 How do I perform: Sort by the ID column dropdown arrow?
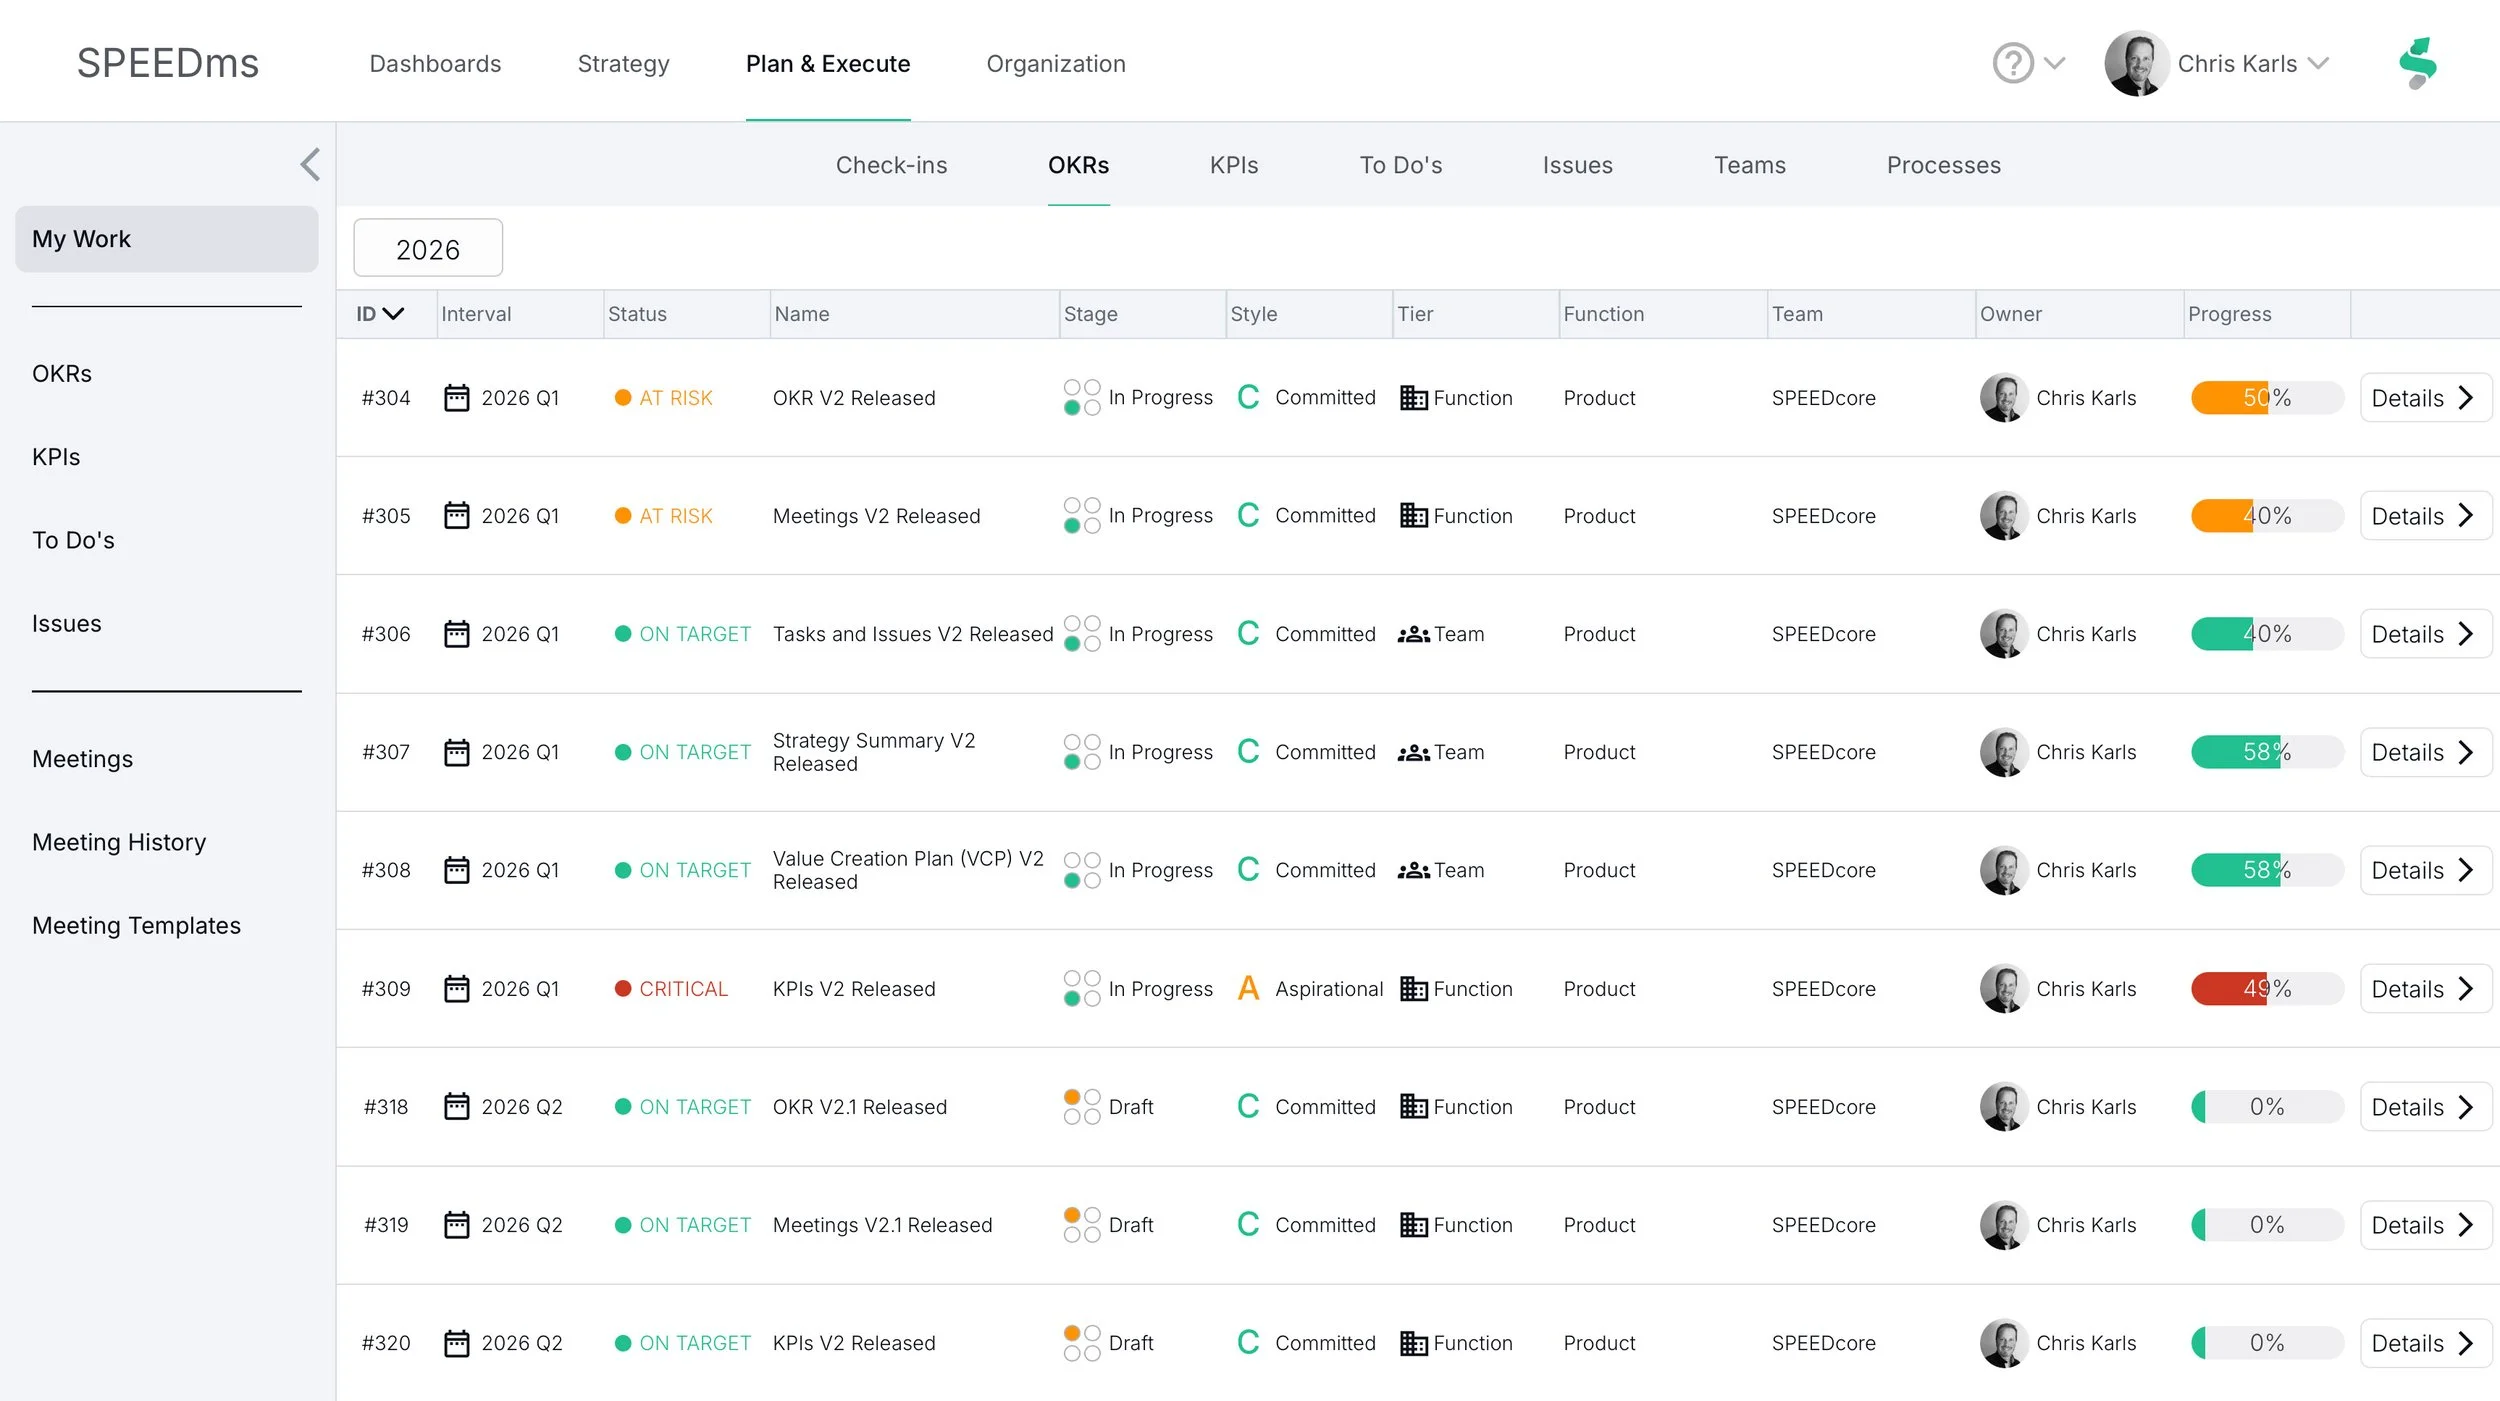tap(393, 314)
